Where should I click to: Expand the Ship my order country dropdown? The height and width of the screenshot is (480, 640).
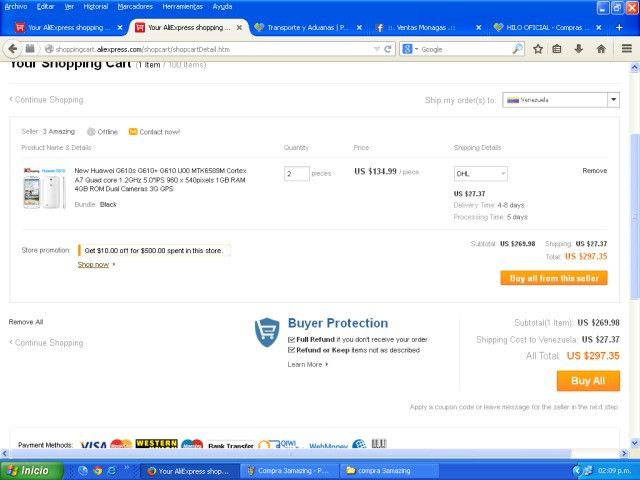coord(613,100)
